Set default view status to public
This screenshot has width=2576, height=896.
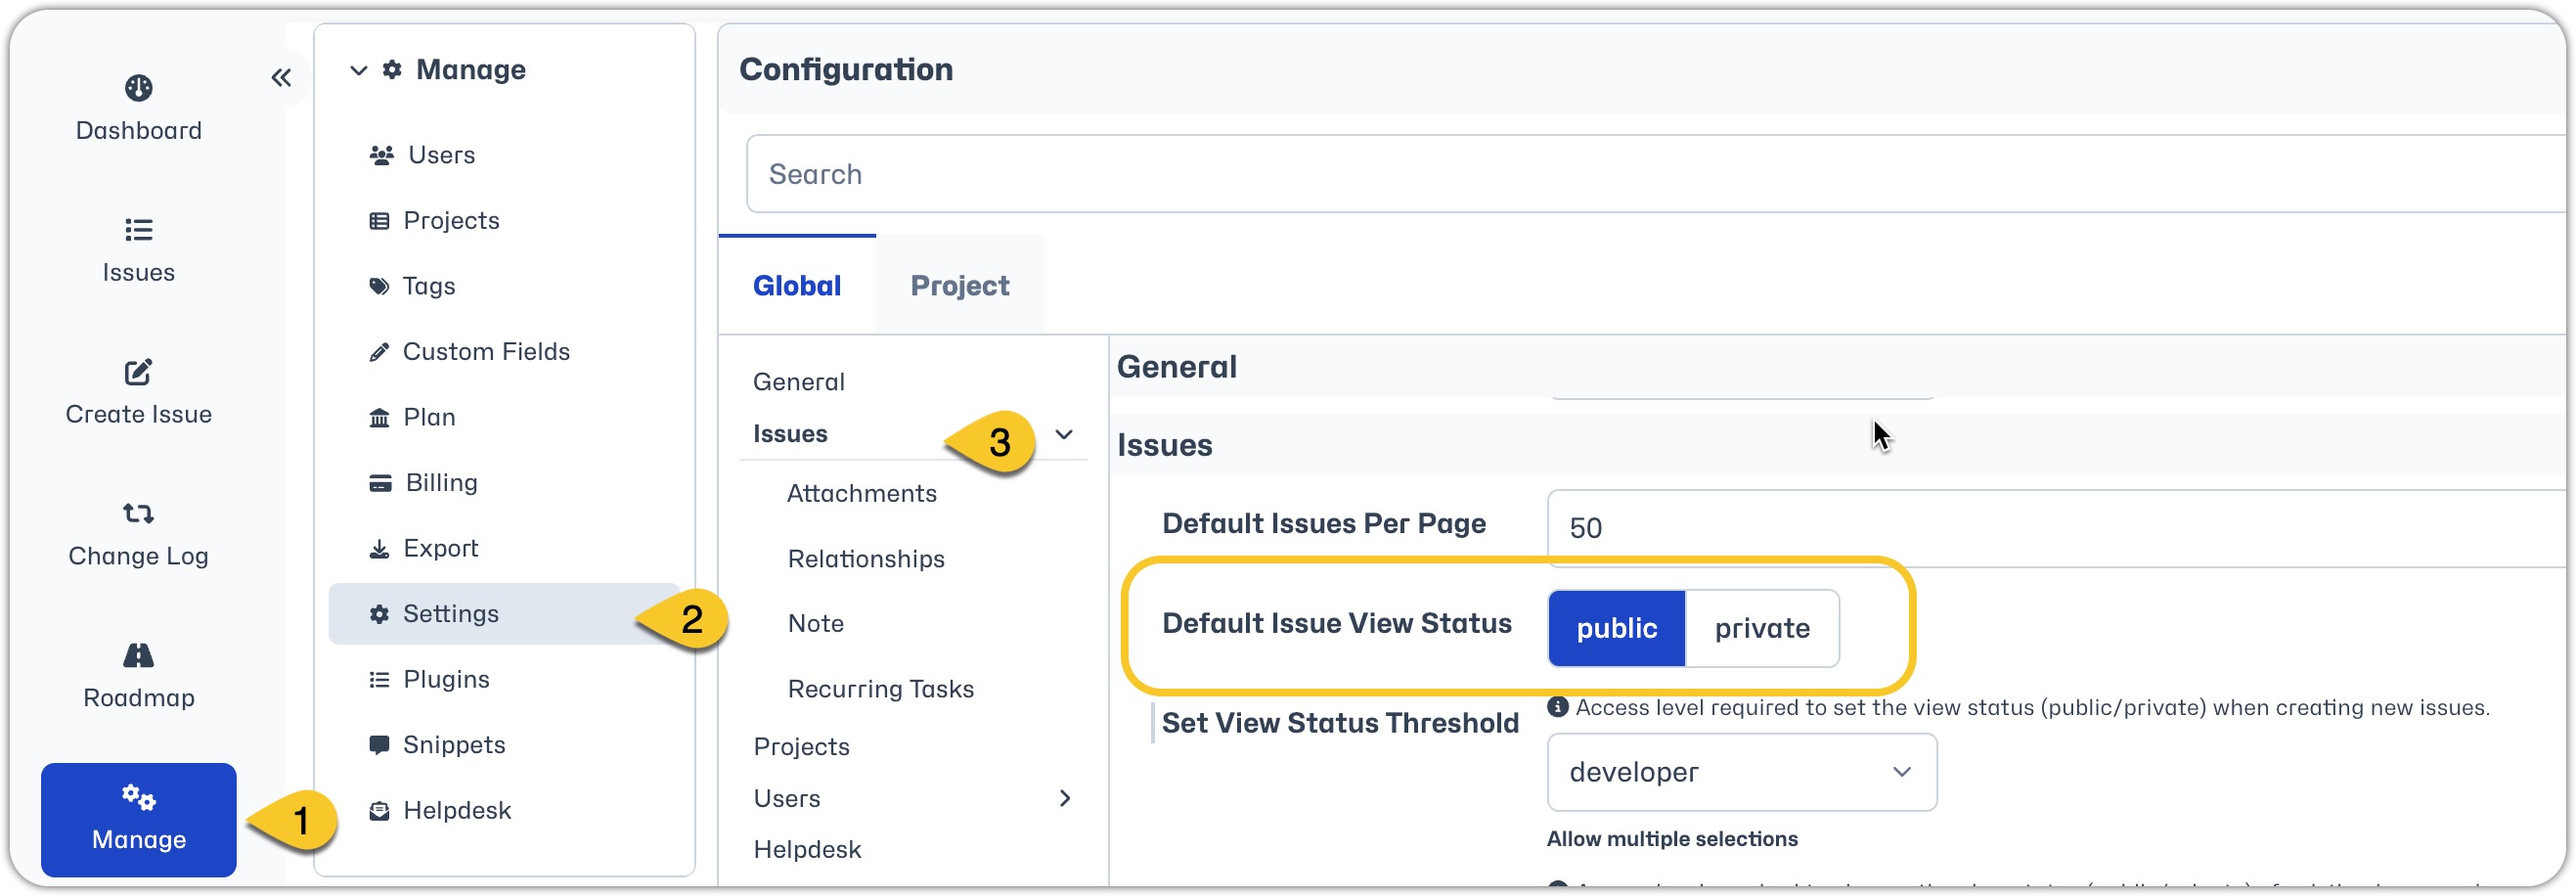[1616, 628]
